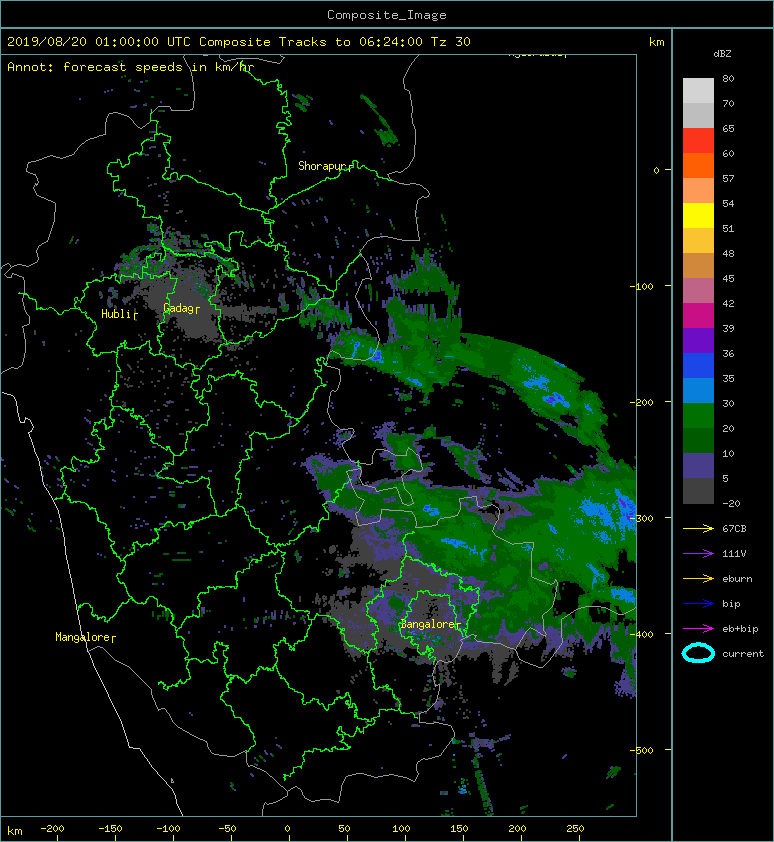The image size is (774, 842).
Task: Click the 'Hubli' city label
Action: click(116, 314)
